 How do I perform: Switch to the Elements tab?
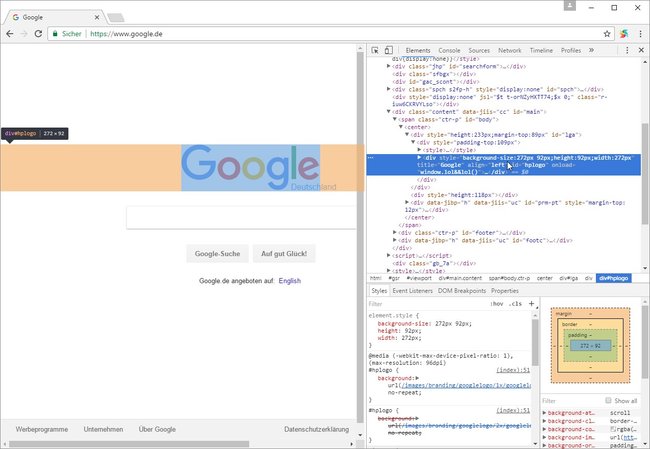point(418,50)
